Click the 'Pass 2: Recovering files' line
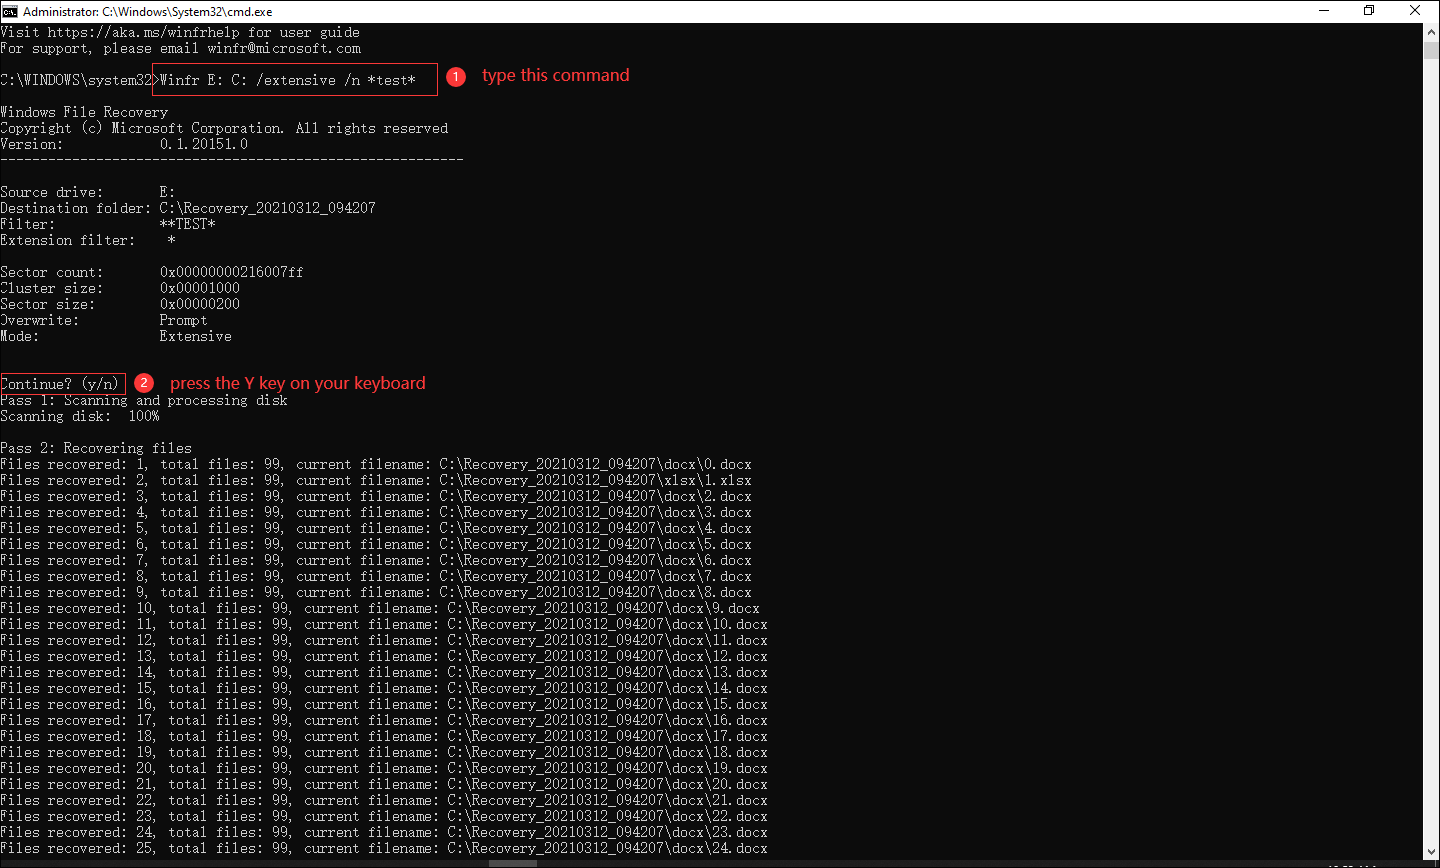 click(96, 448)
